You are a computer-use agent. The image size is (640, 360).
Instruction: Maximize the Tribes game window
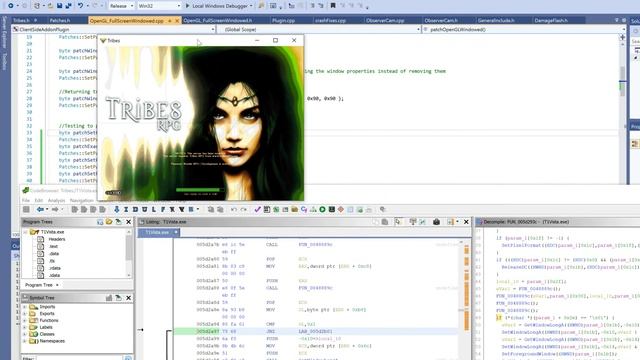click(276, 40)
